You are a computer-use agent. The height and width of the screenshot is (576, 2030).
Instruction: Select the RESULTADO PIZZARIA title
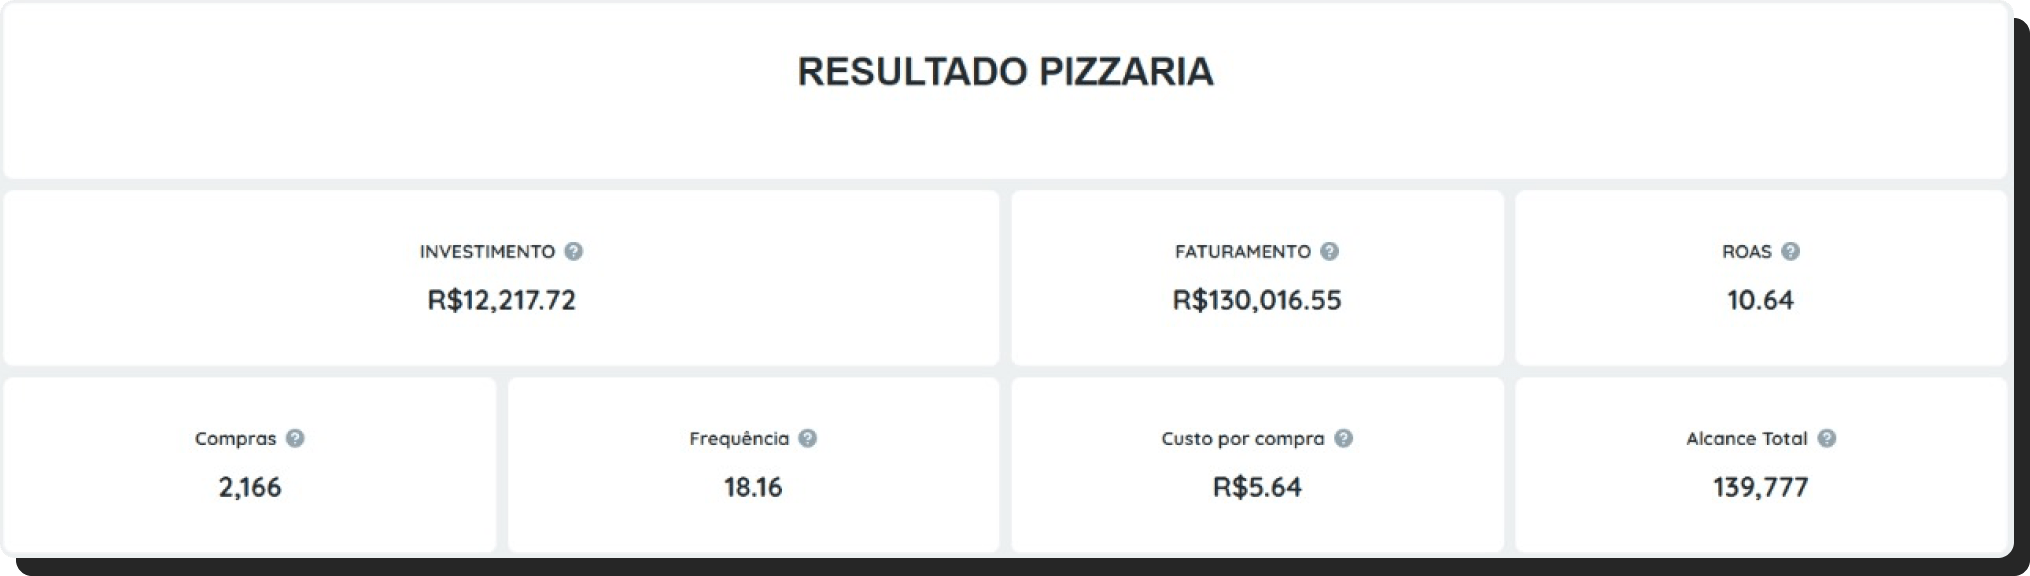pyautogui.click(x=1005, y=72)
